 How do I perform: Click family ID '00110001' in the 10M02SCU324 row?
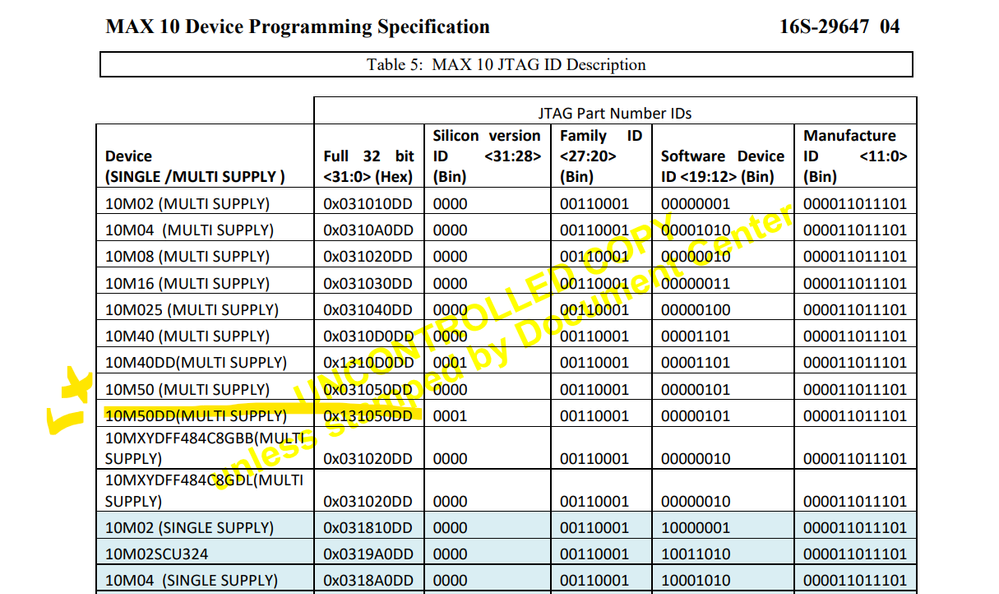pos(594,554)
